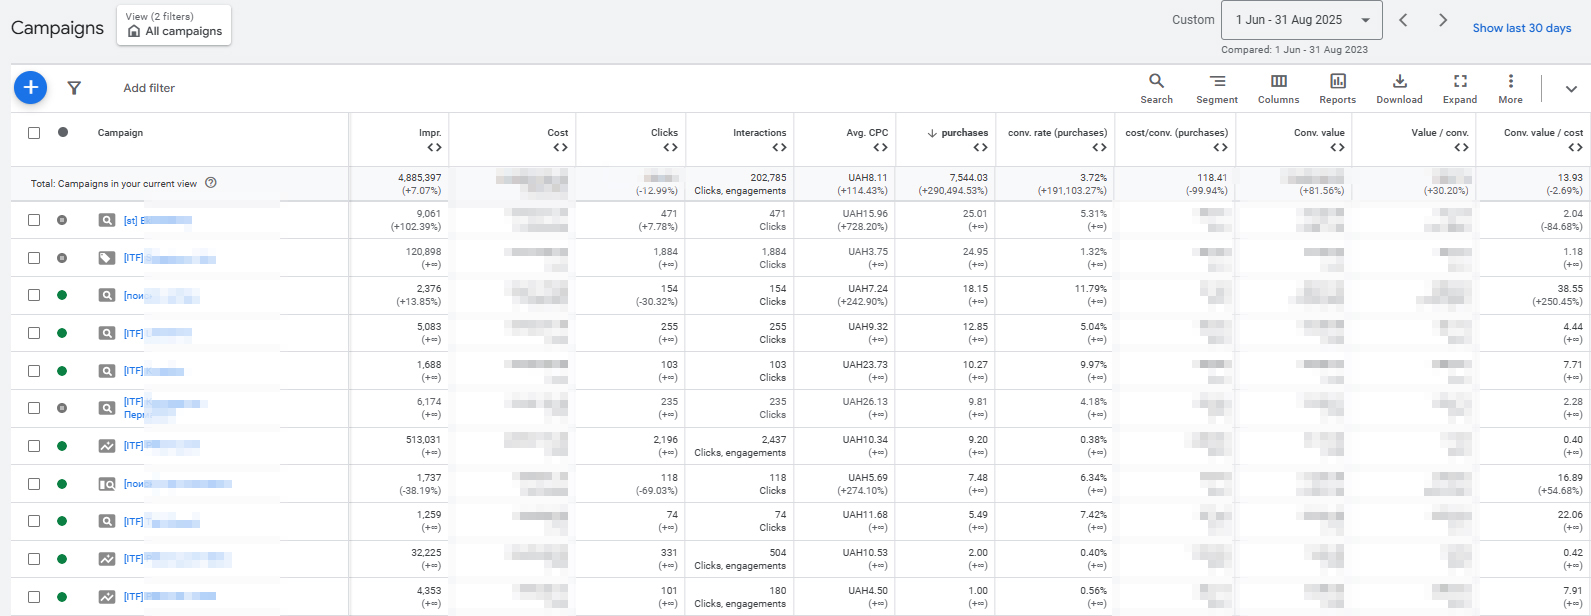1591x616 pixels.
Task: Open the More options menu
Action: click(1510, 88)
